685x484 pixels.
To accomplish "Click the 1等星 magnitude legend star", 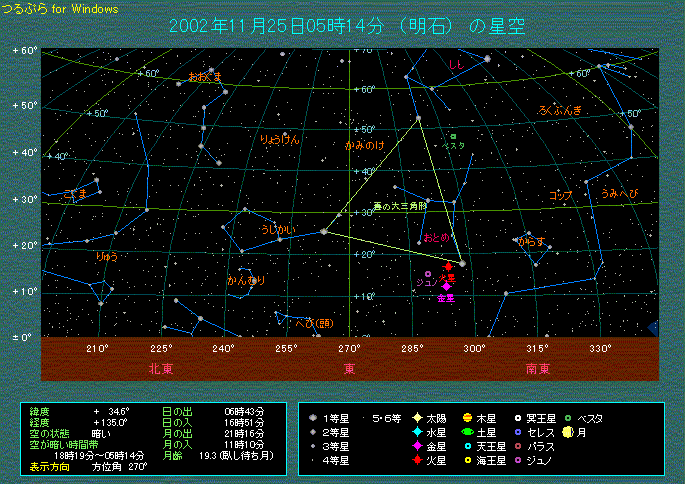I will [314, 417].
